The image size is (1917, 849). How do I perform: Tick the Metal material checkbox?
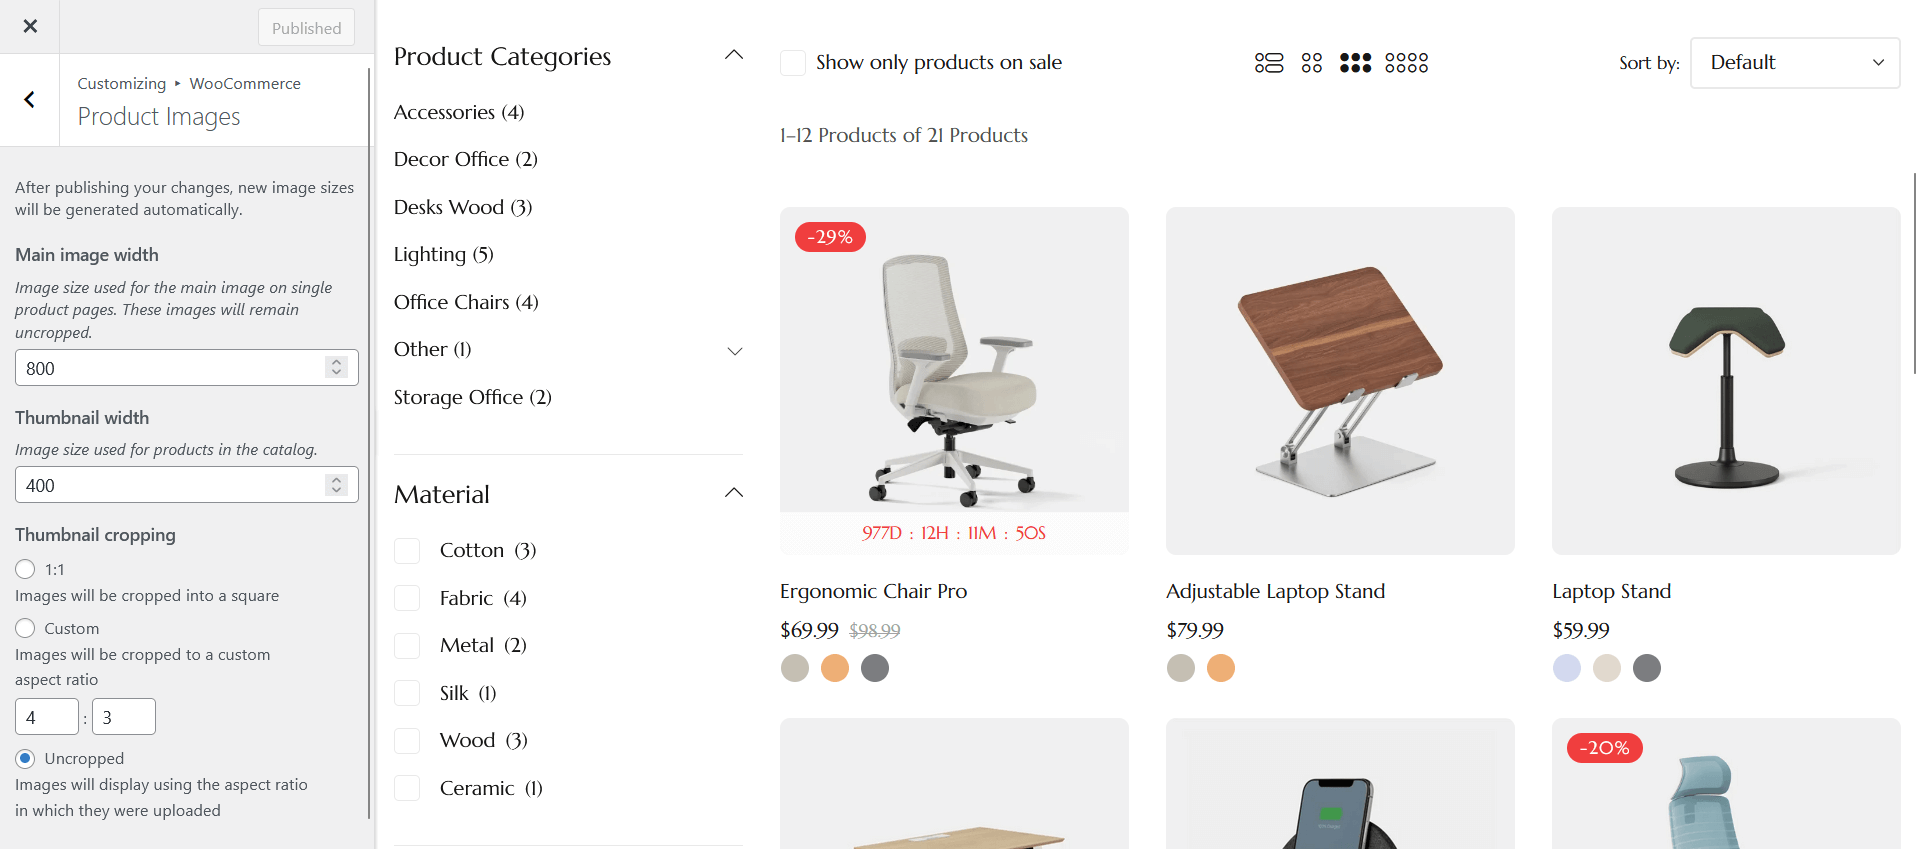[x=407, y=646]
